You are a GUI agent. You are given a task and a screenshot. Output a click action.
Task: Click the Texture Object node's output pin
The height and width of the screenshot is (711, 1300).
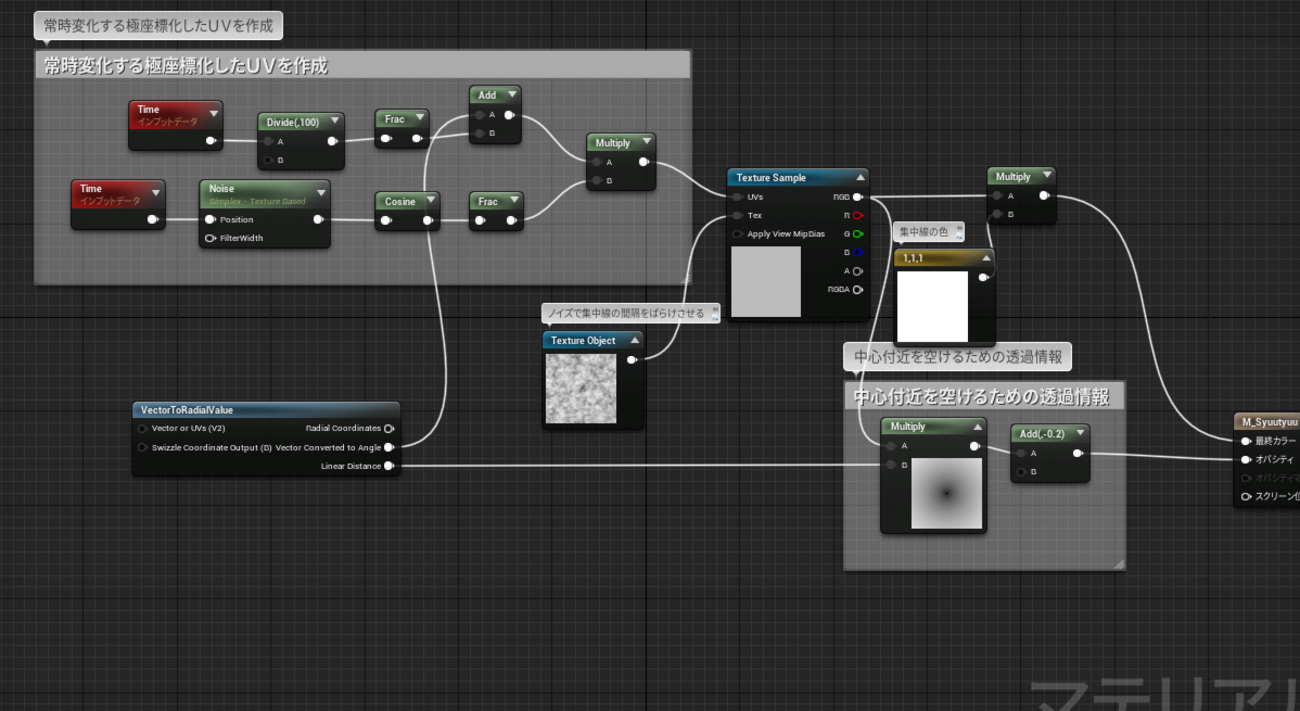[x=631, y=360]
